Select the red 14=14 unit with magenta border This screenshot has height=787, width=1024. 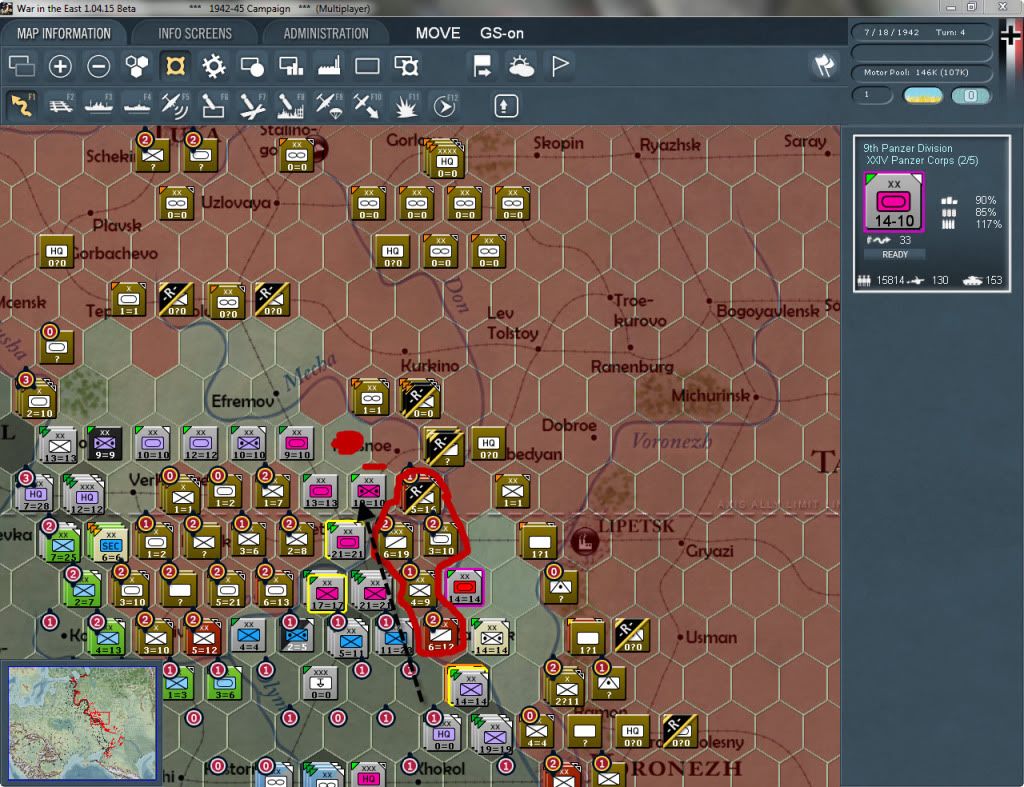(464, 586)
